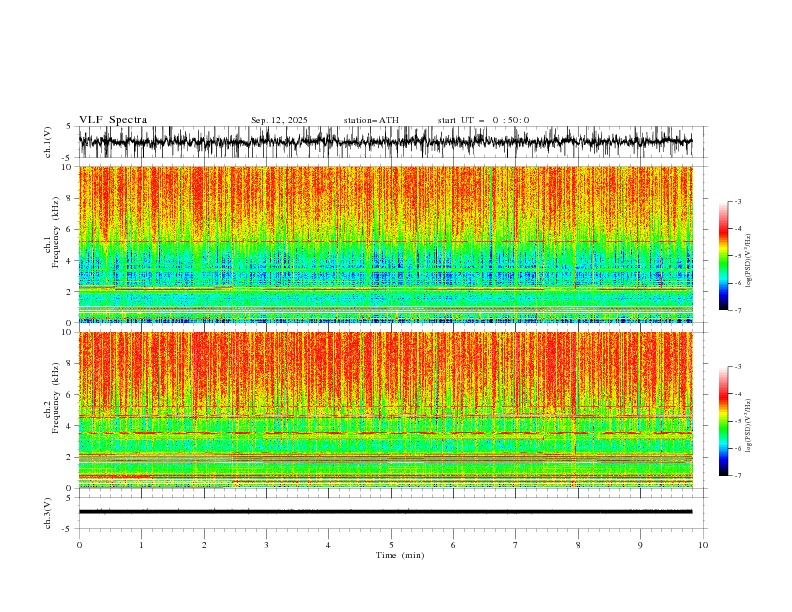
Task: Click the ch.1 color bar log(PSD) label
Action: coord(748,261)
